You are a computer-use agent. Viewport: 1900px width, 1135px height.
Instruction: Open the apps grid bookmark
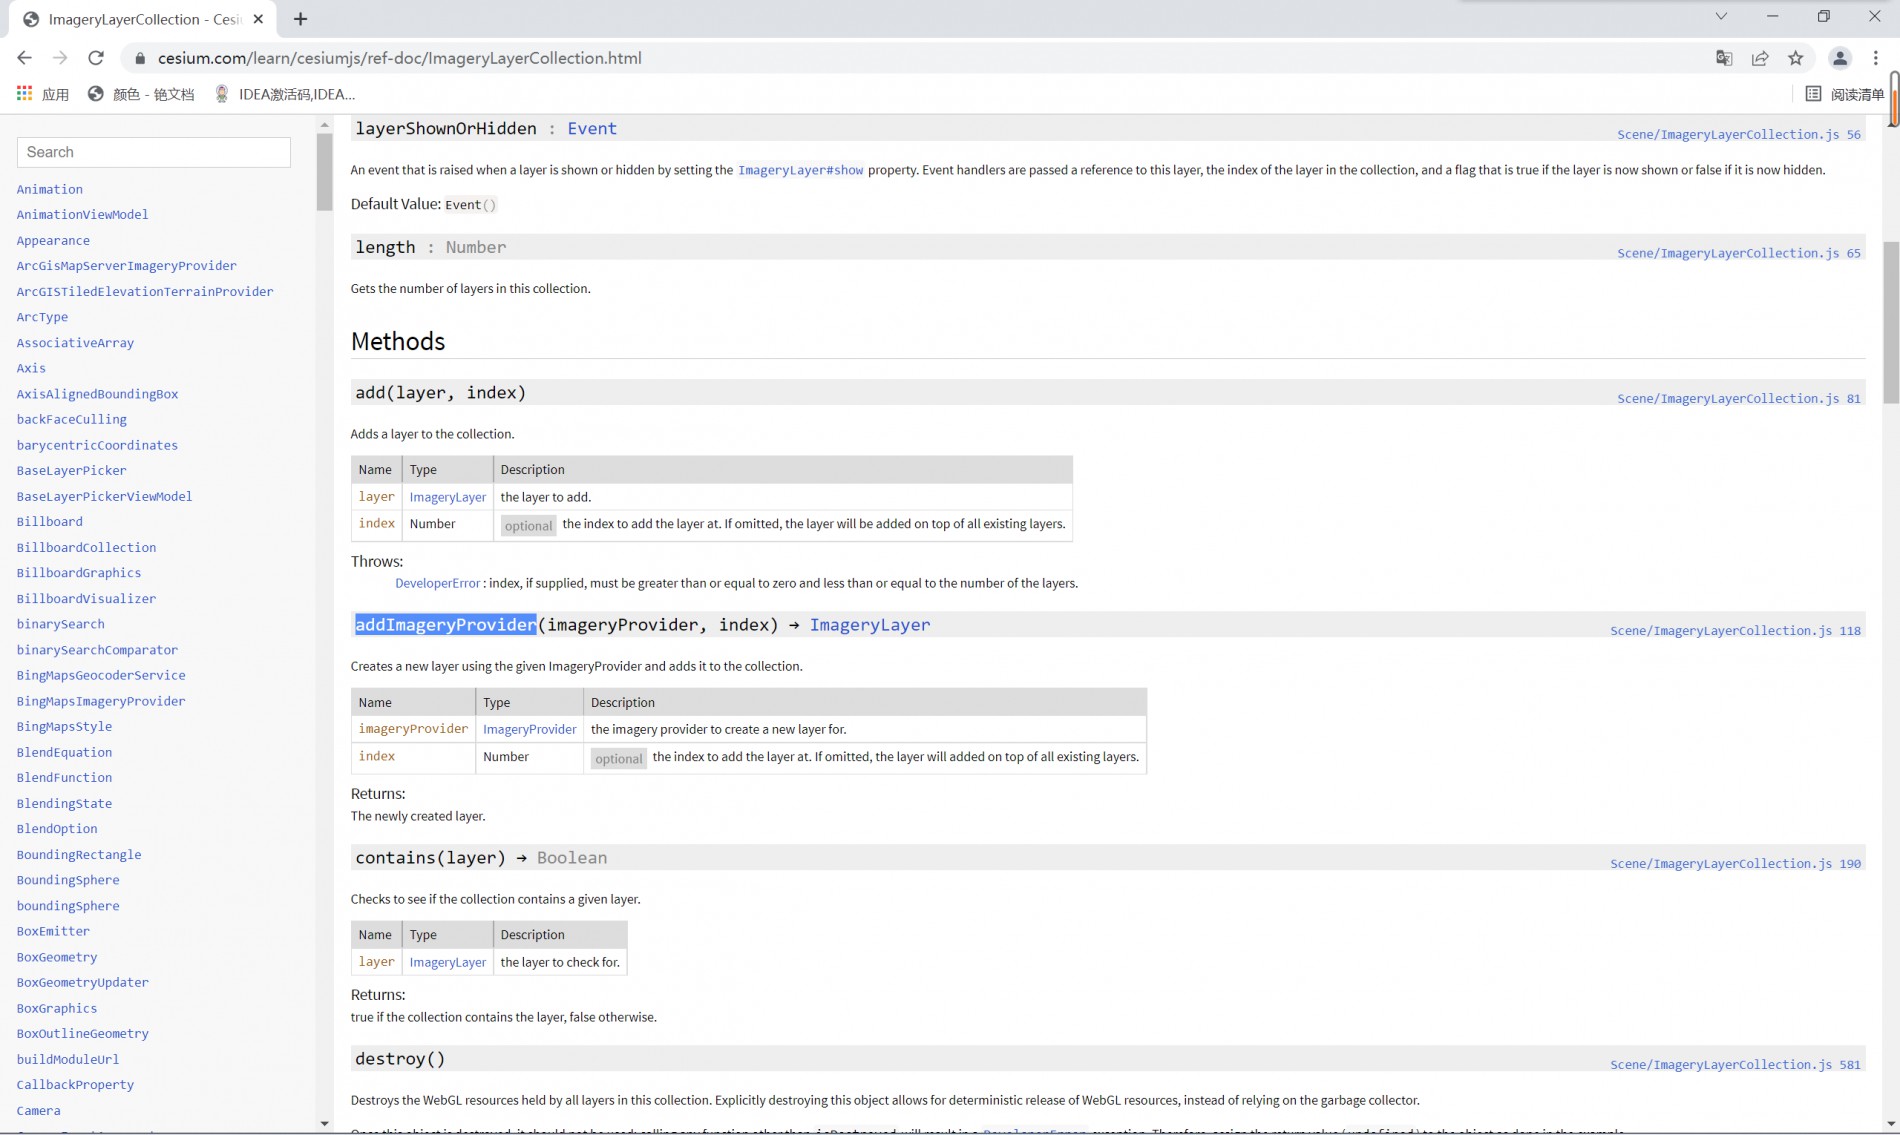click(x=42, y=94)
